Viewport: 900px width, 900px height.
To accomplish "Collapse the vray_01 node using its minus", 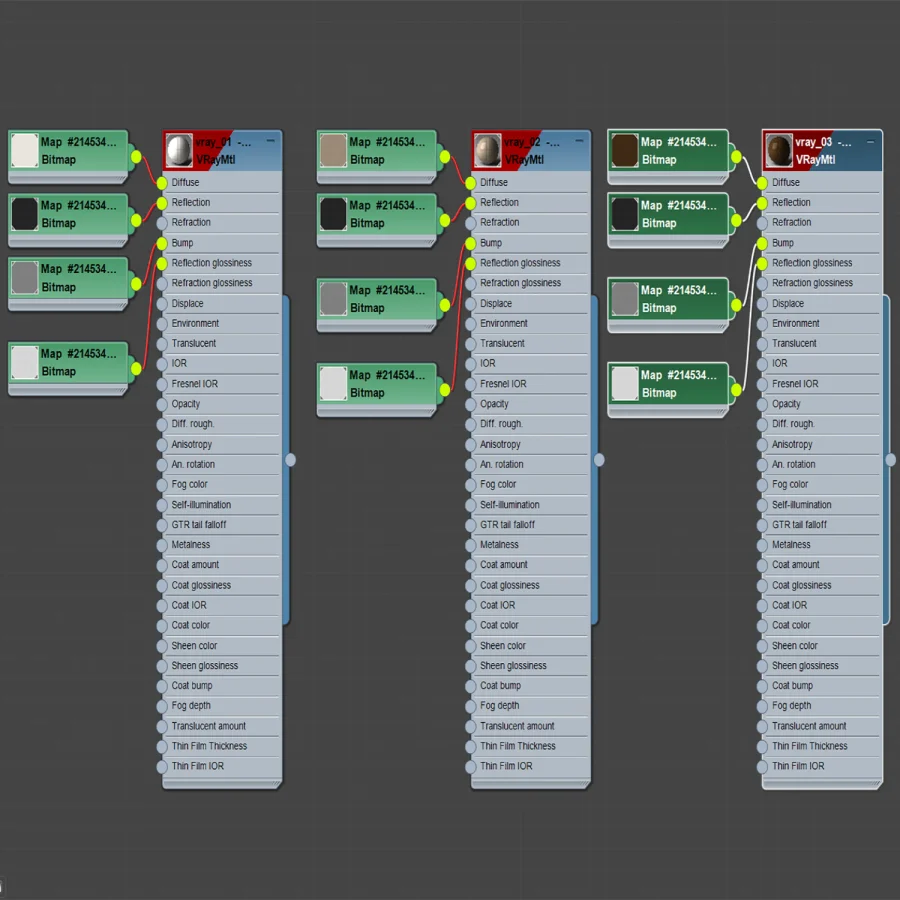I will click(270, 141).
